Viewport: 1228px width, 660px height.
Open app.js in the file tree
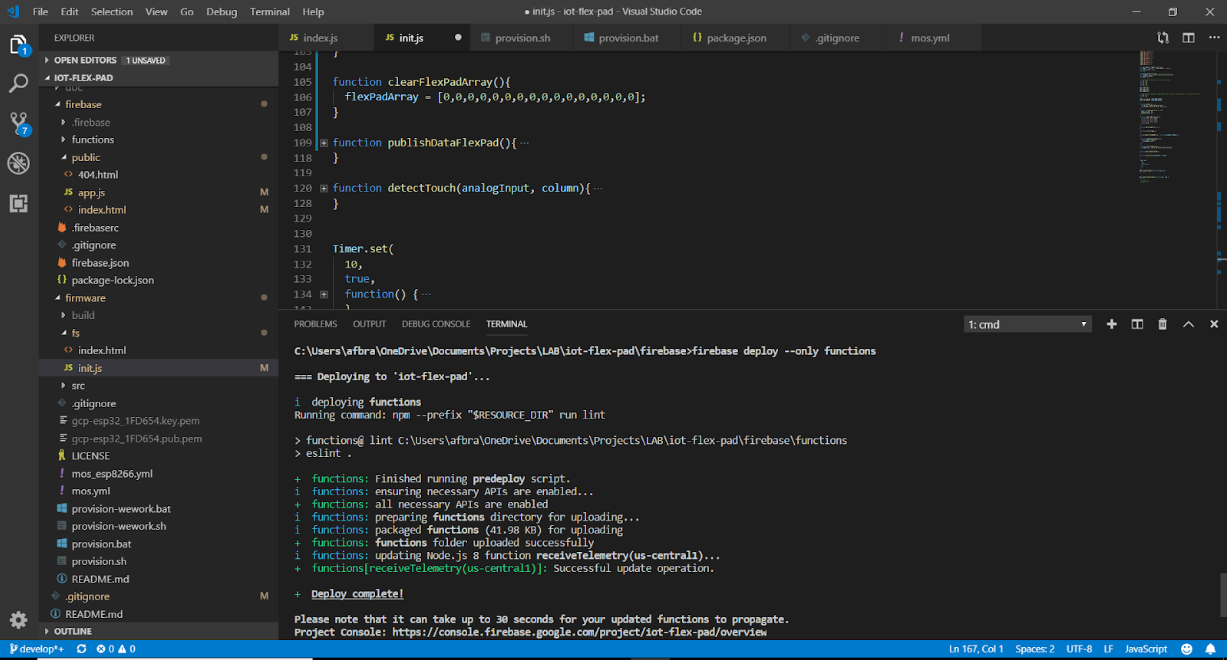coord(91,192)
